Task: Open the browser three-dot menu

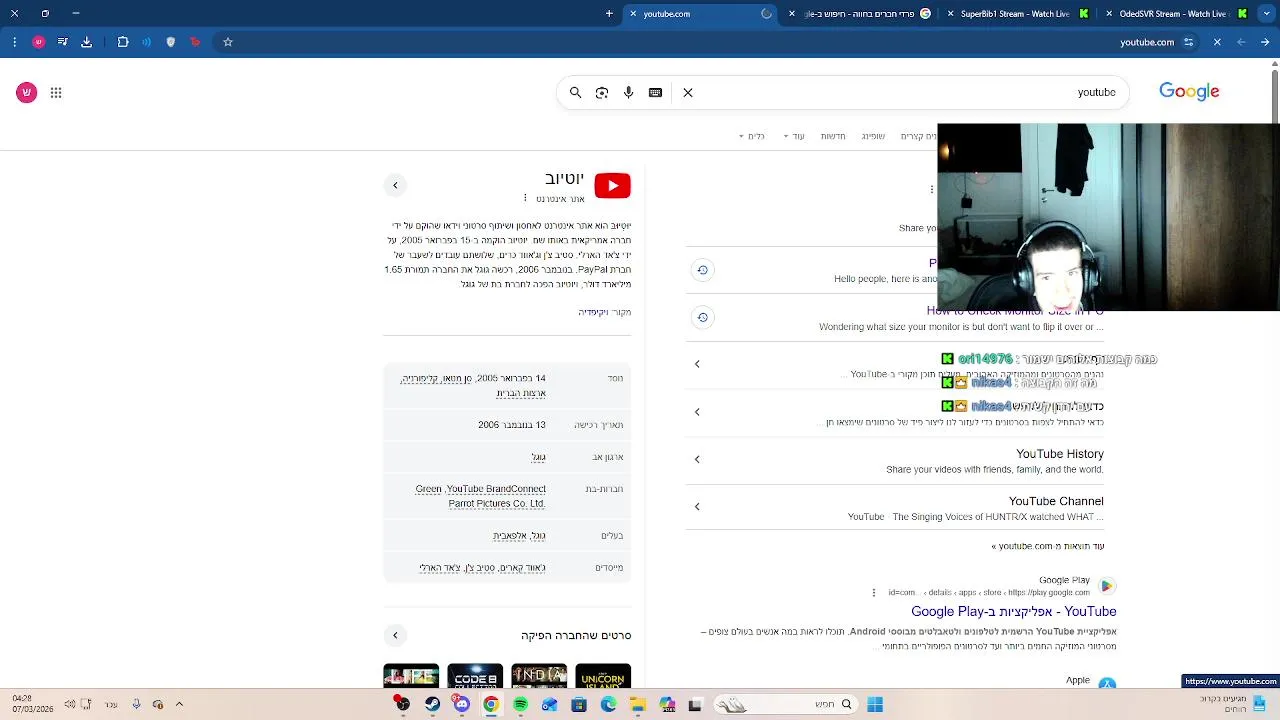Action: [x=14, y=42]
